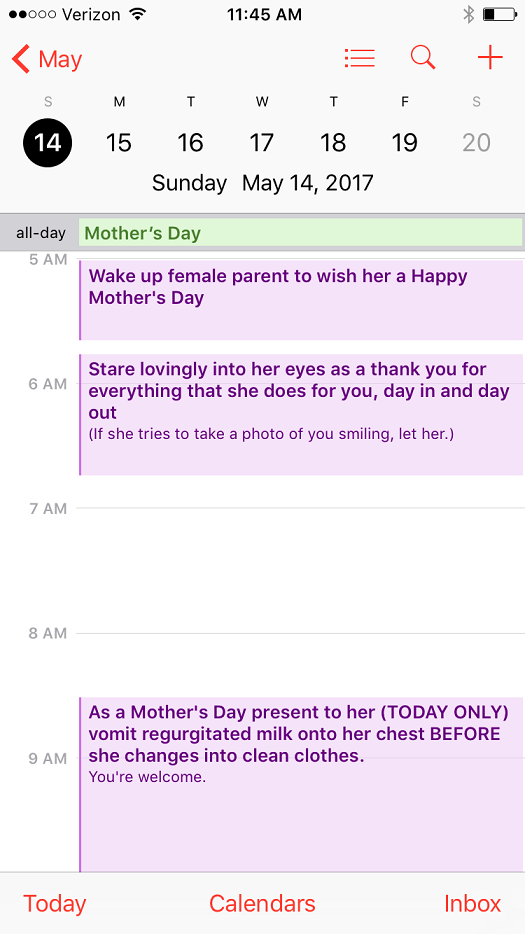Add a new event with plus icon

[490, 58]
